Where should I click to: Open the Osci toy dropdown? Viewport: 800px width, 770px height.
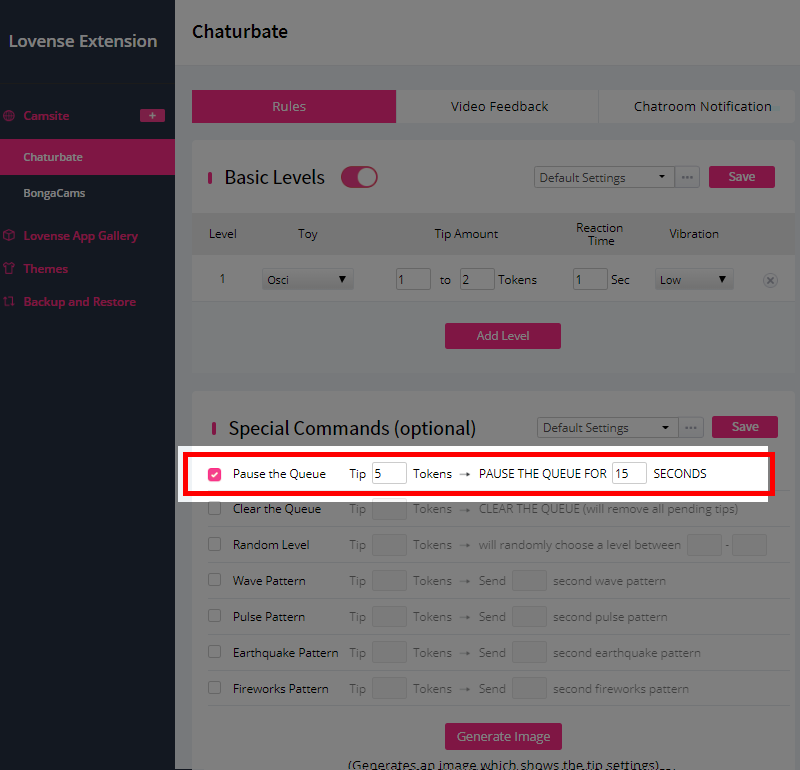click(x=308, y=280)
